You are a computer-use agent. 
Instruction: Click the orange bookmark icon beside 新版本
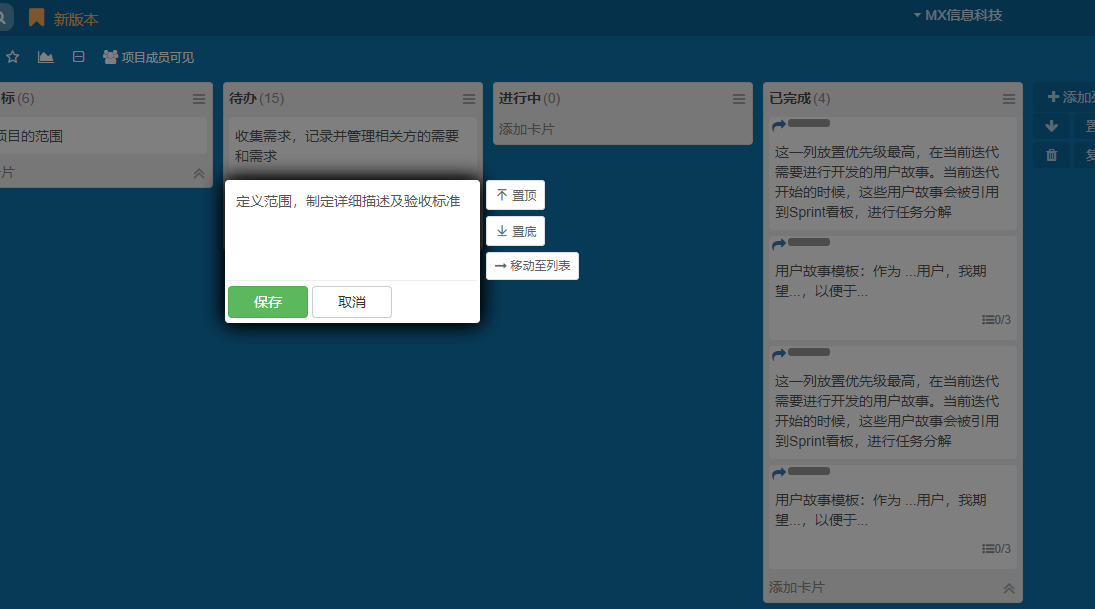pos(37,18)
